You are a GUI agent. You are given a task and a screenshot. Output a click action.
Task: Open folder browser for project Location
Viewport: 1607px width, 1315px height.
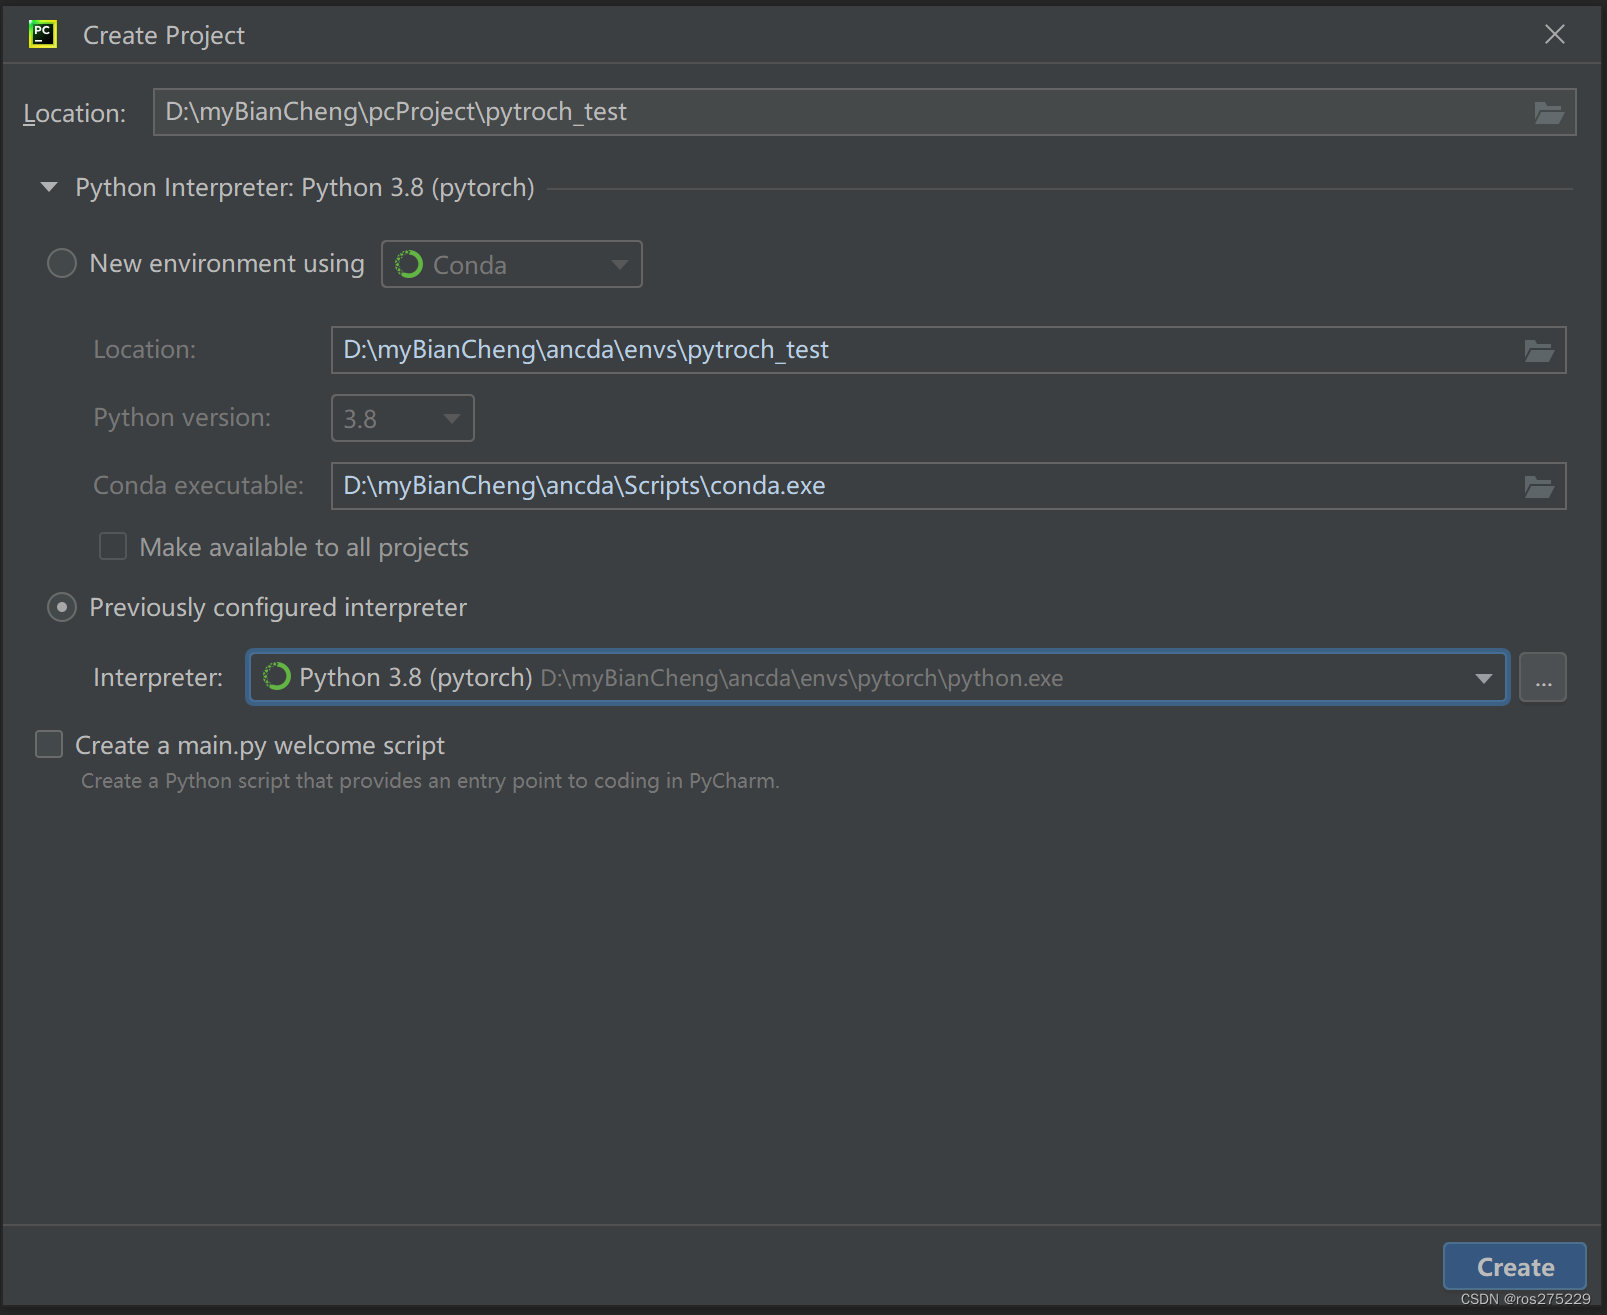(x=1549, y=112)
